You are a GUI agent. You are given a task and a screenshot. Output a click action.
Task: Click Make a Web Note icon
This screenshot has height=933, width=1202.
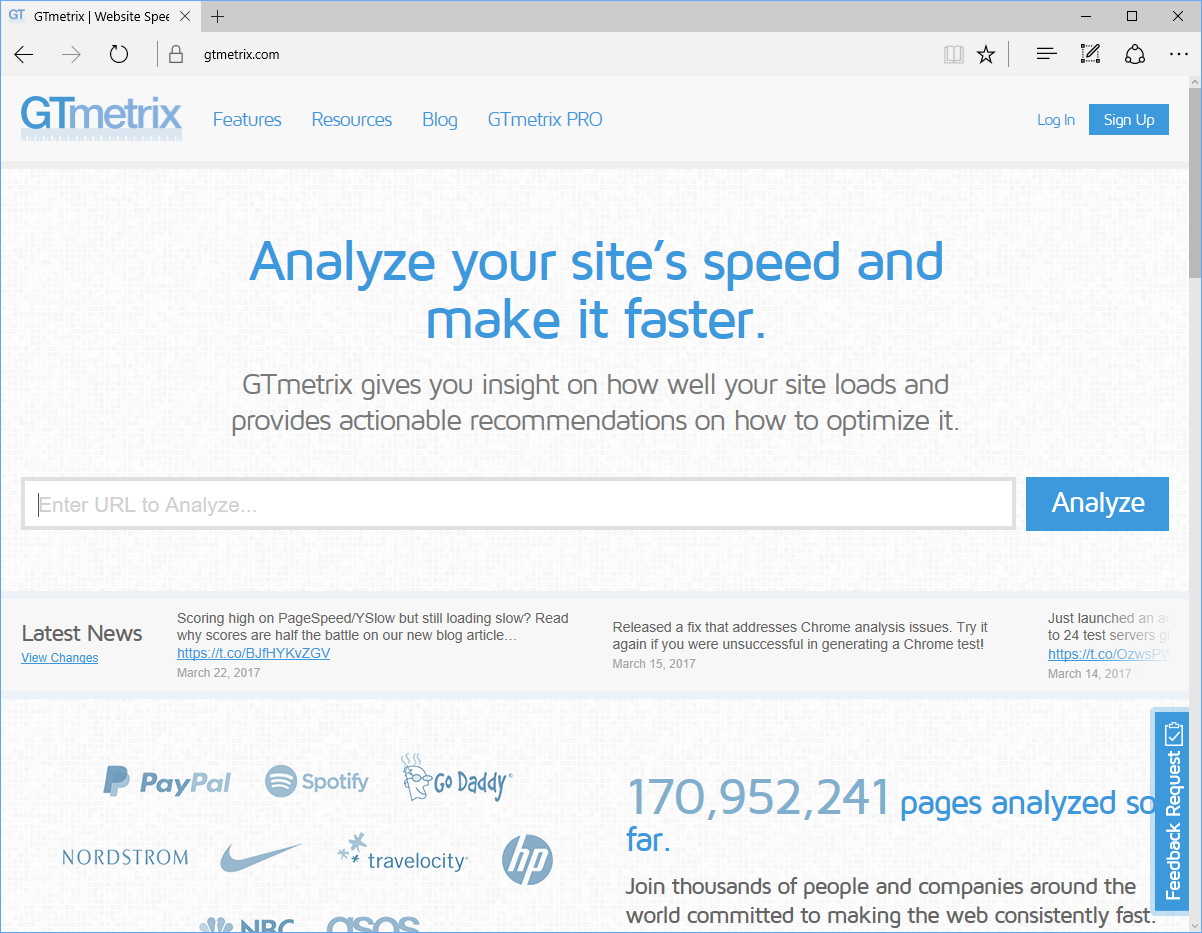(x=1090, y=55)
